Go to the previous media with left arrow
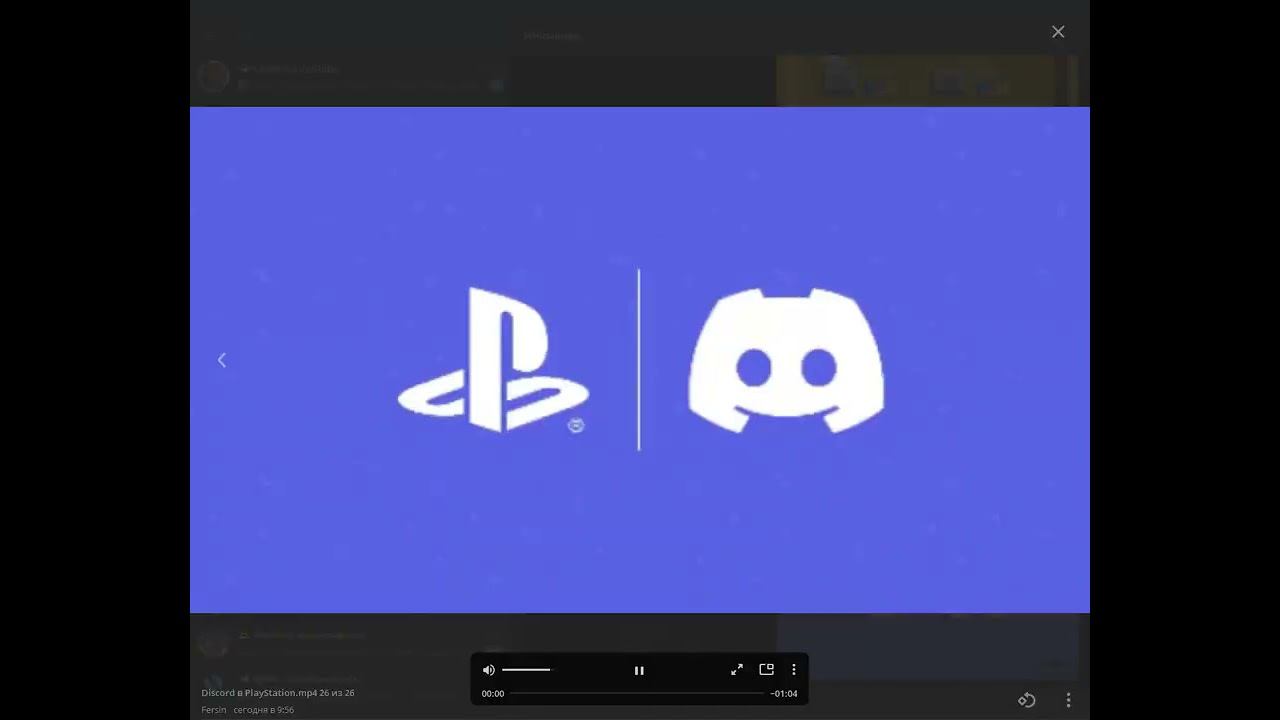 click(222, 360)
